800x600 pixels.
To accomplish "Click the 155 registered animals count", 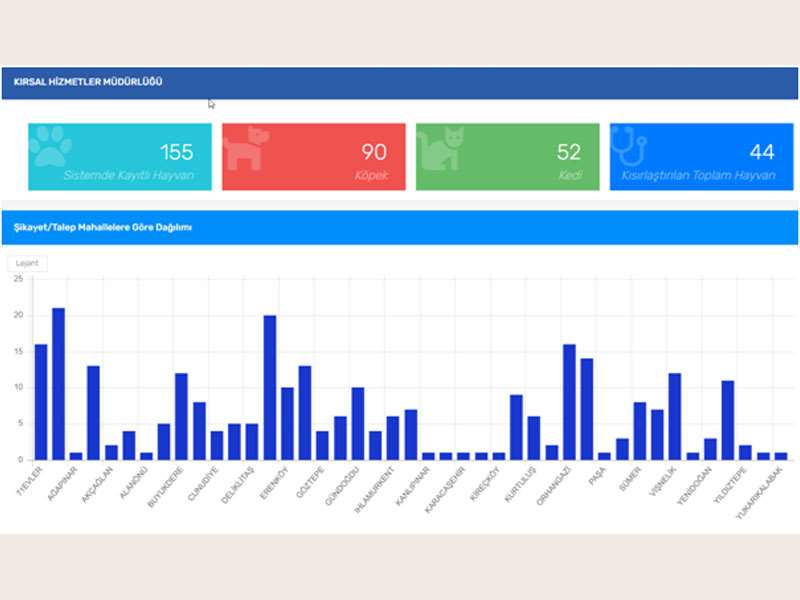I will click(177, 152).
